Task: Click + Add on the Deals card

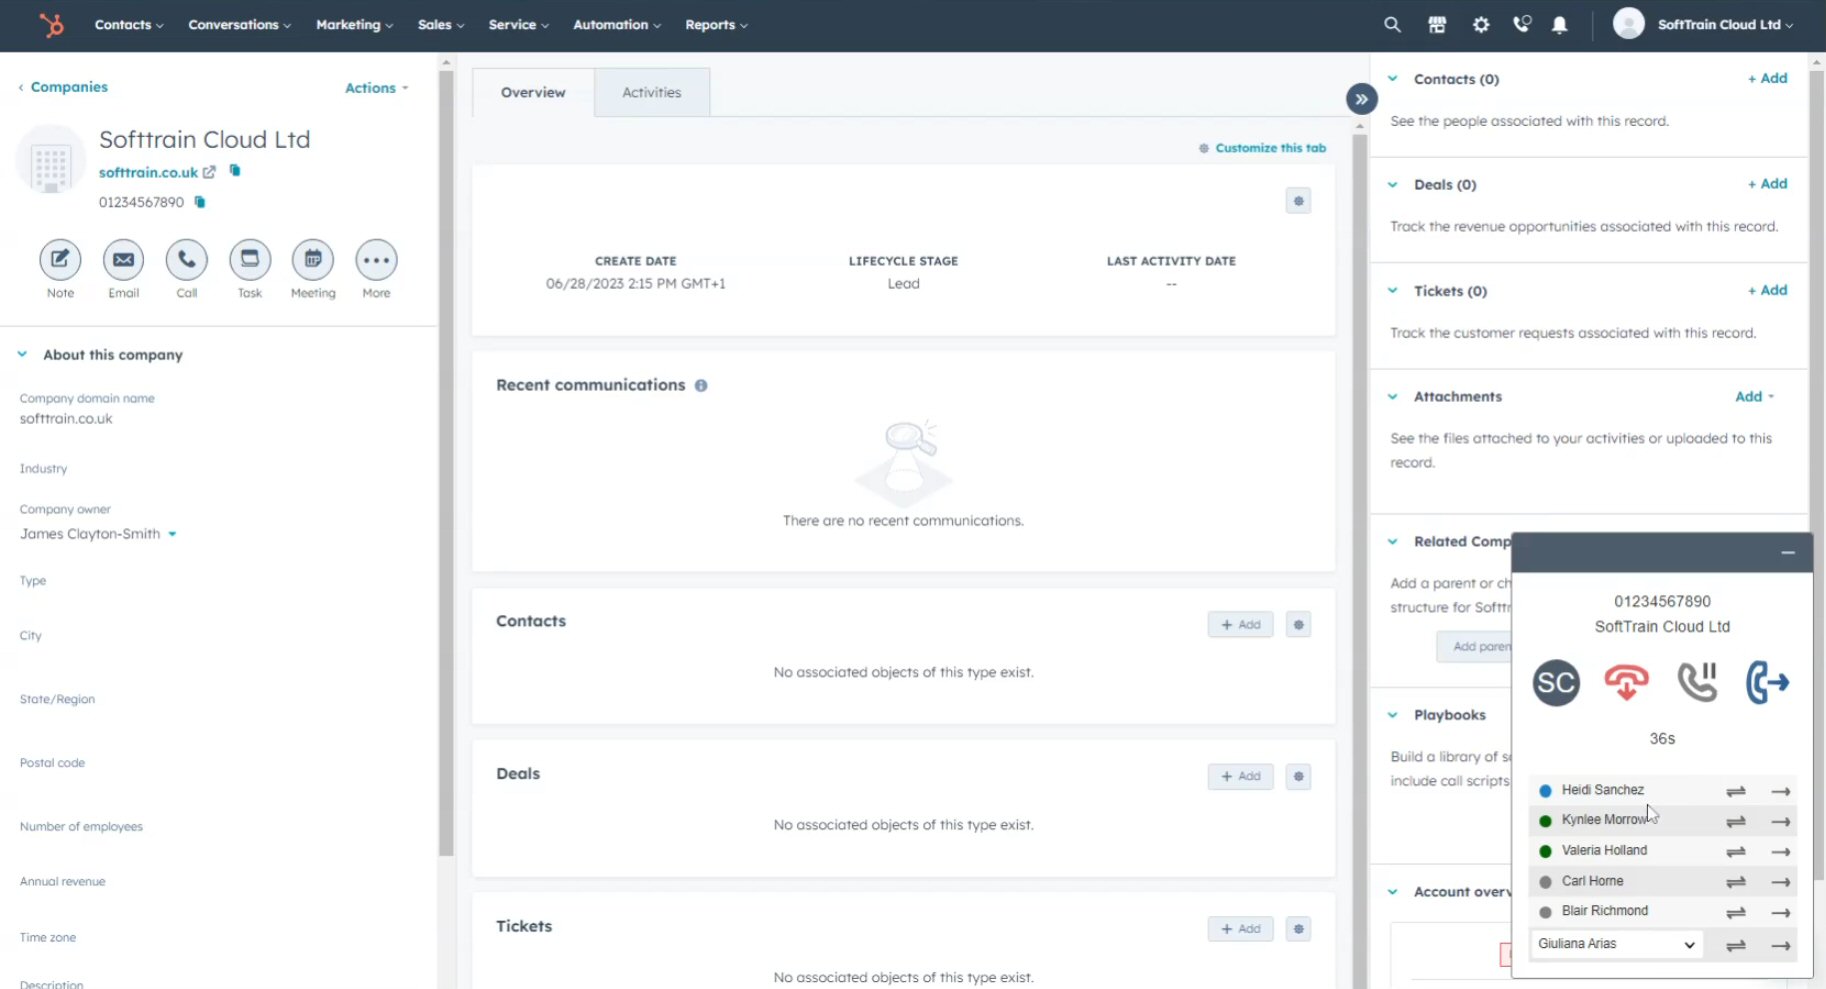Action: (x=1240, y=777)
